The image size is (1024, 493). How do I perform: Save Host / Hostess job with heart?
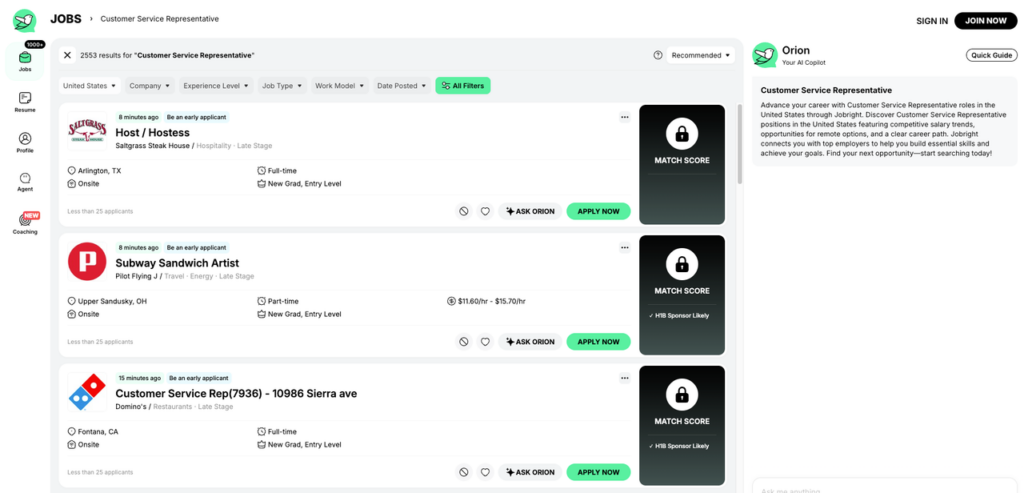[x=485, y=212]
